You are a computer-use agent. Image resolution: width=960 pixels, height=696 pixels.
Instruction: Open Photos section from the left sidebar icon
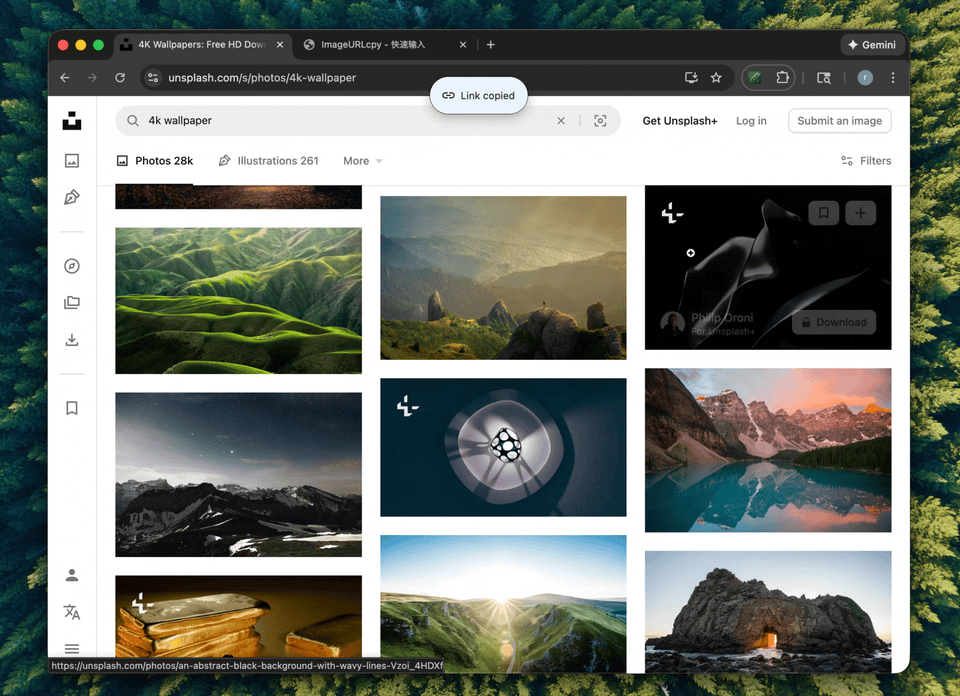pos(72,160)
